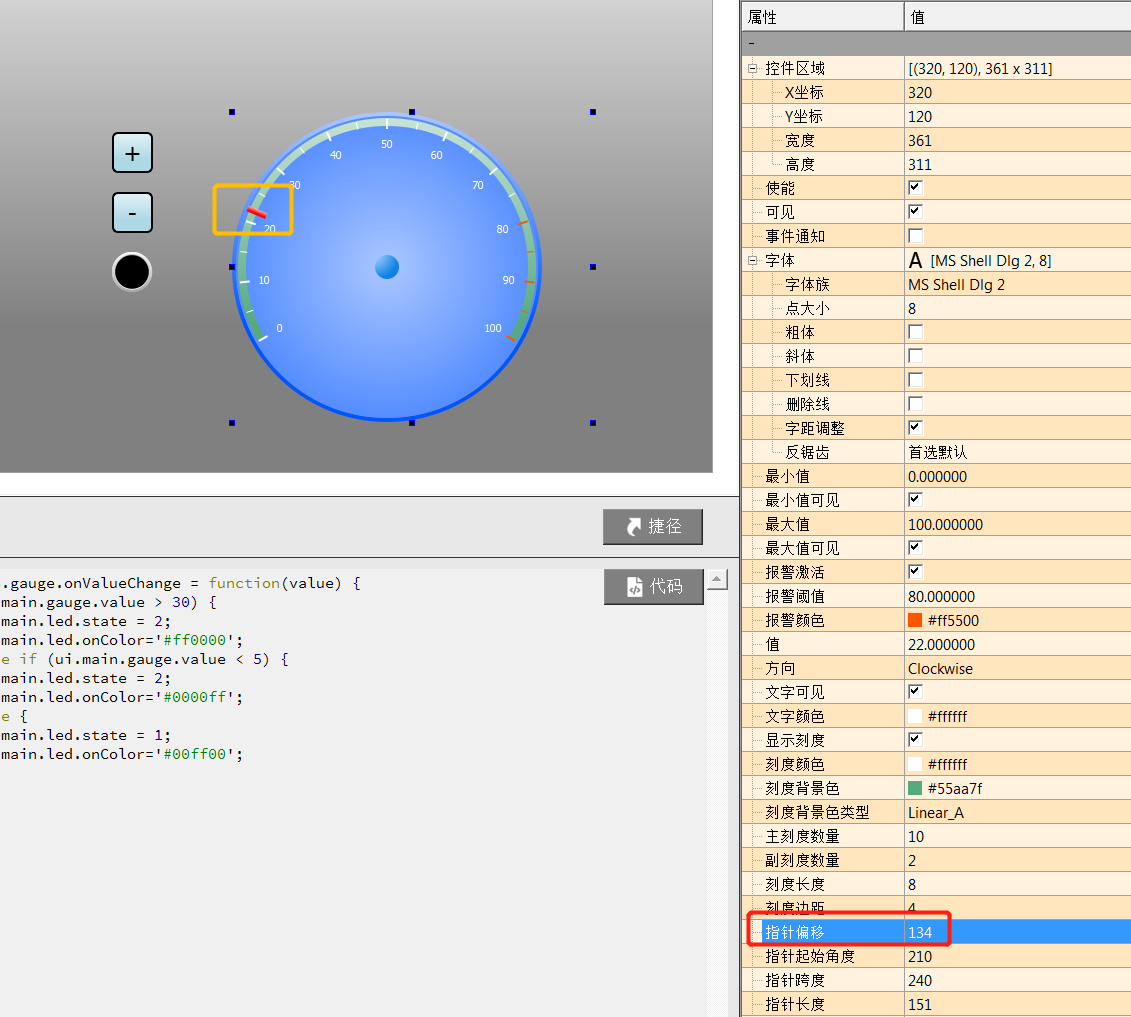Collapse the 字体 property group

pos(752,260)
